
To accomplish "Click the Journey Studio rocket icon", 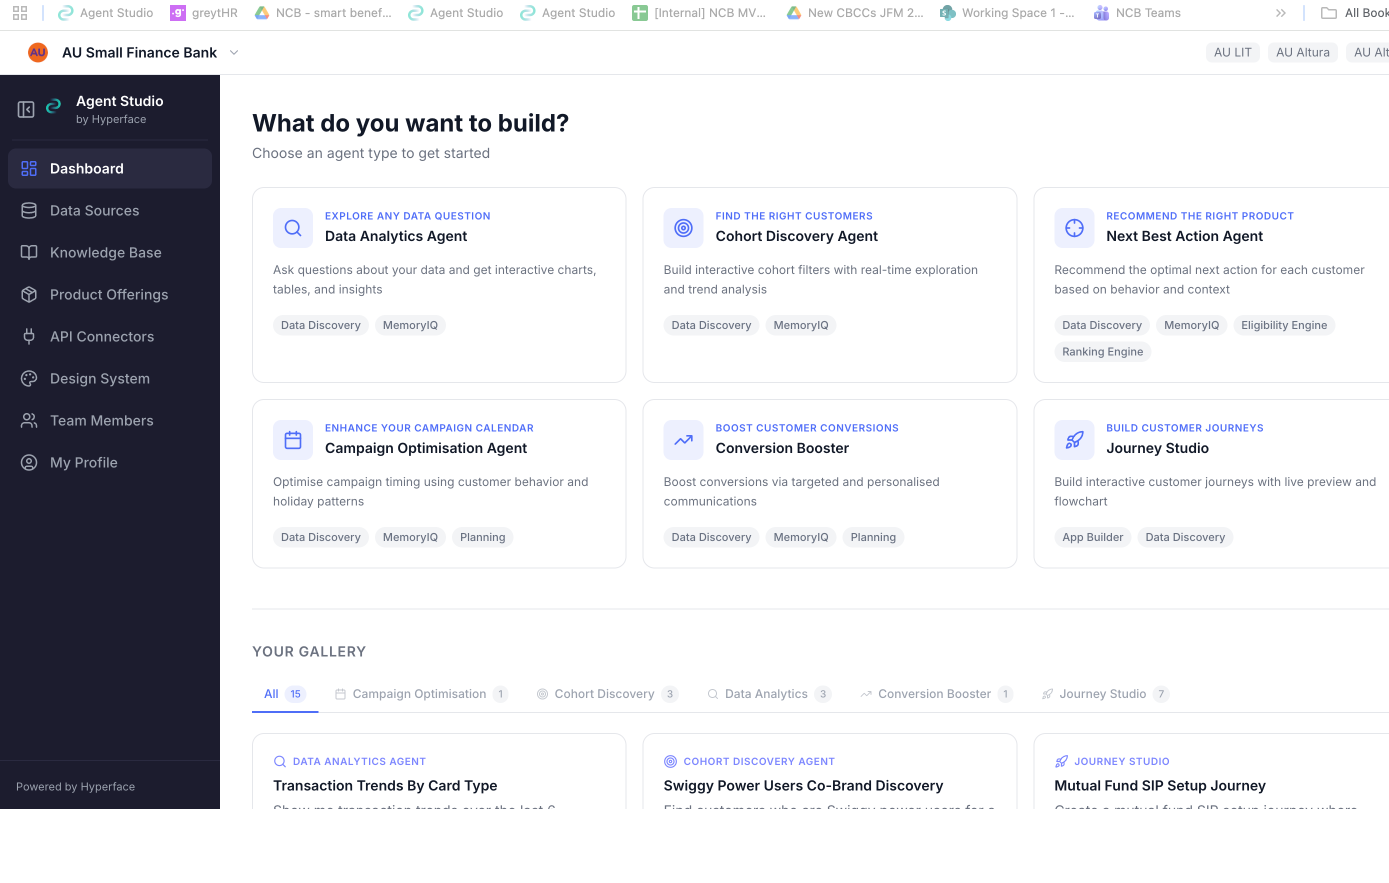I will pyautogui.click(x=1074, y=440).
